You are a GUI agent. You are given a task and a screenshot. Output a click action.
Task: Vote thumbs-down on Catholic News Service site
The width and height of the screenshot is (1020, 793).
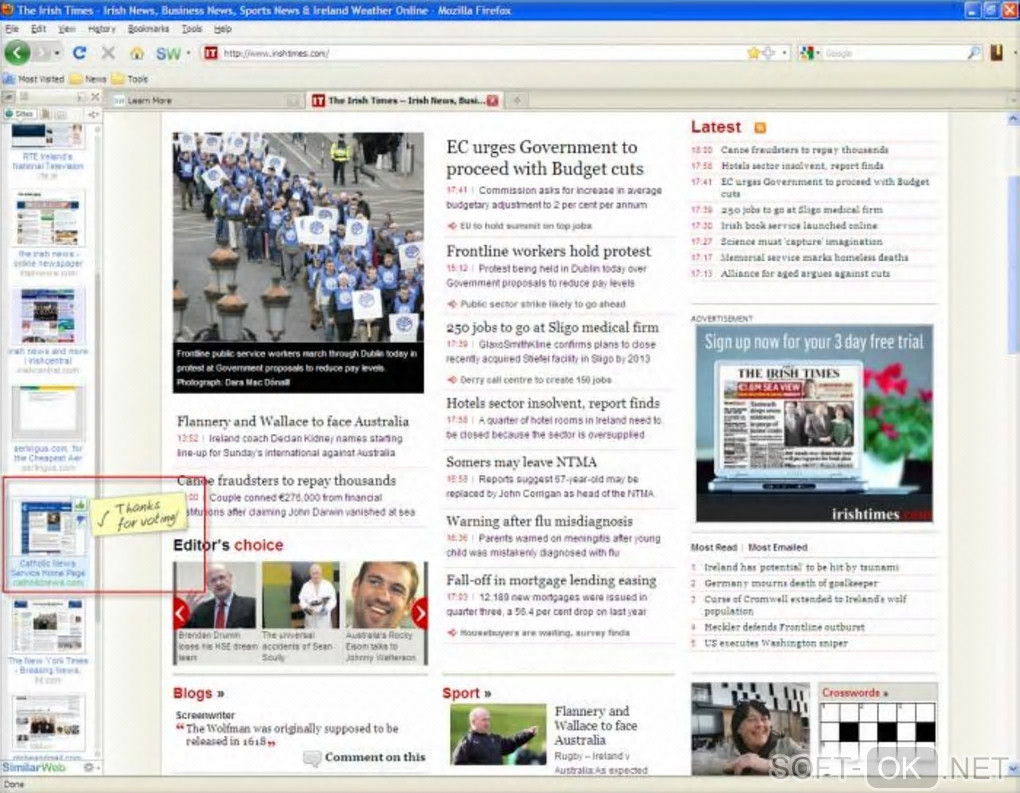pyautogui.click(x=80, y=520)
